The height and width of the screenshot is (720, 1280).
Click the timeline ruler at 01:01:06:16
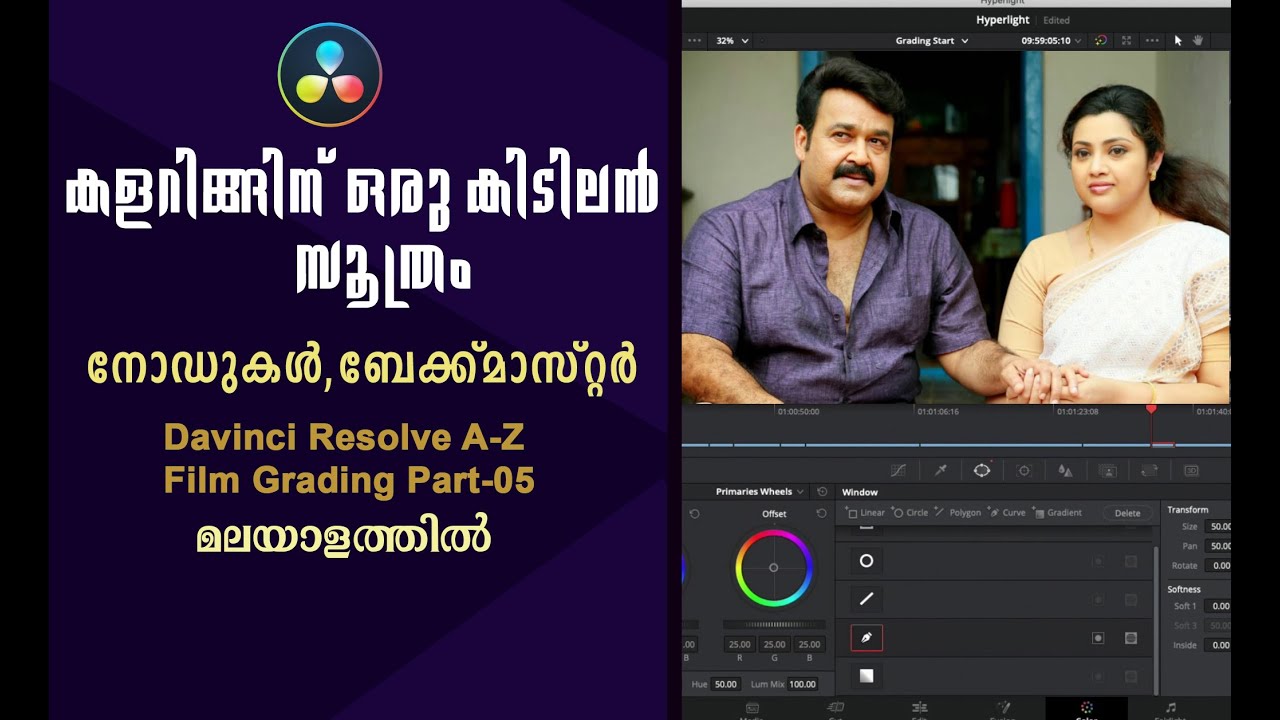point(938,411)
